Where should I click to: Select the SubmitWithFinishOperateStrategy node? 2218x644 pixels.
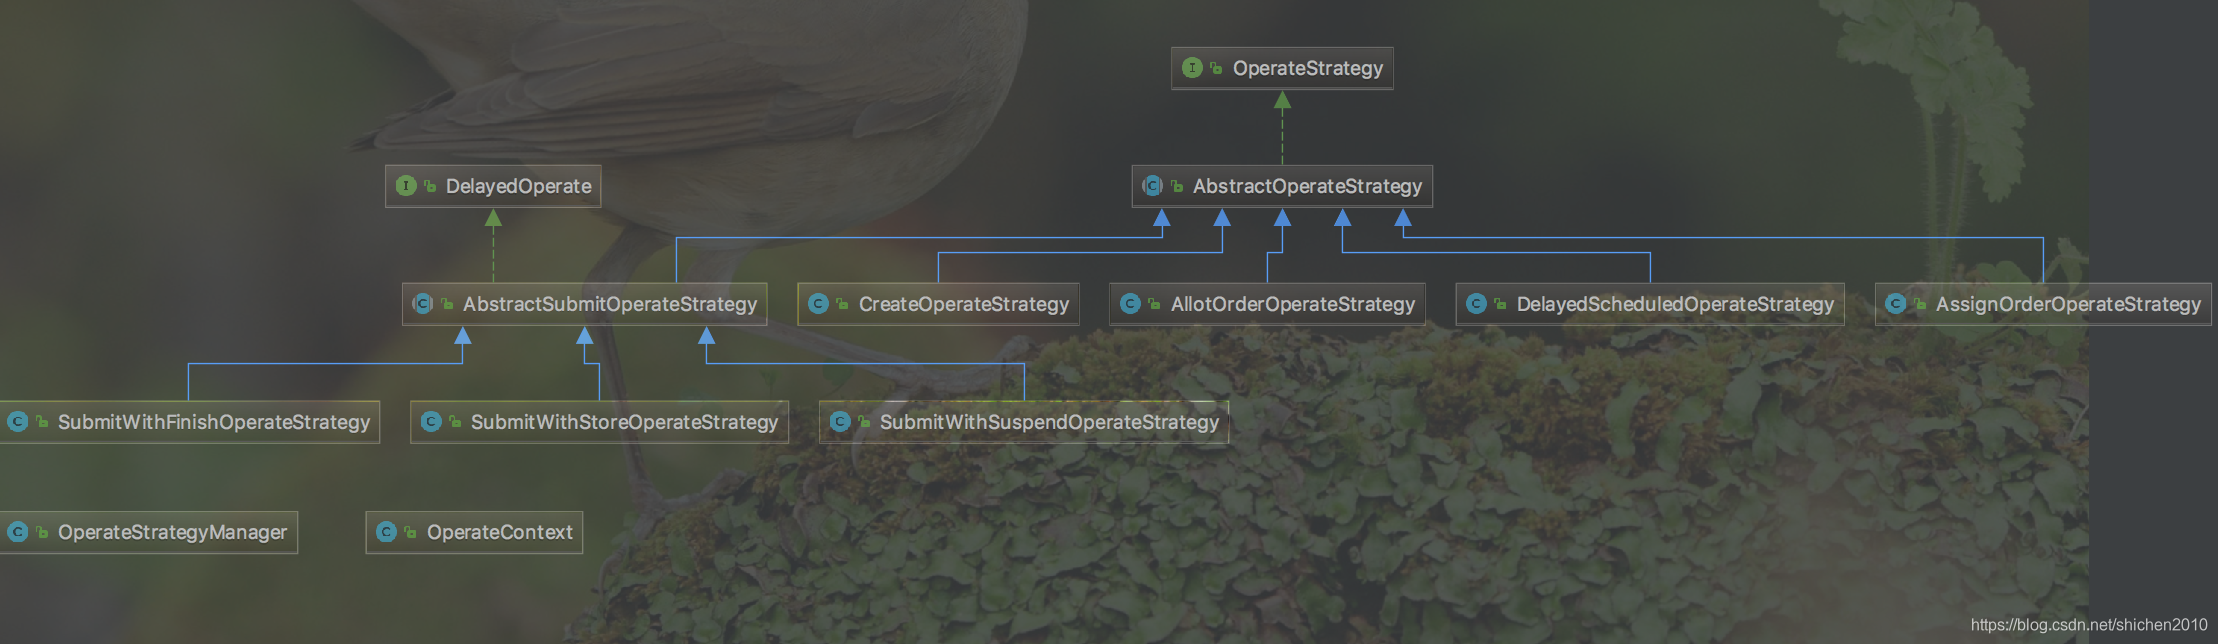tap(189, 422)
